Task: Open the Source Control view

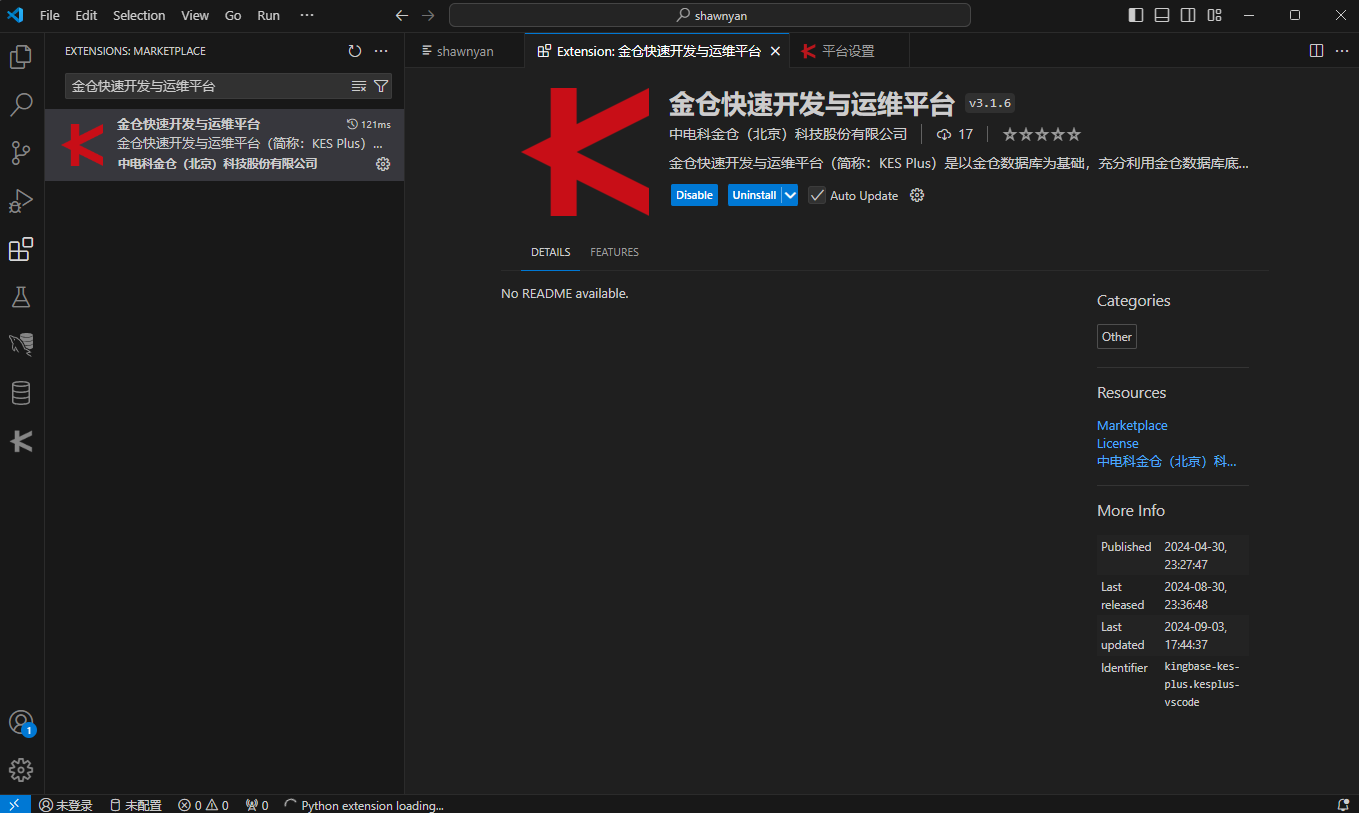Action: tap(21, 152)
